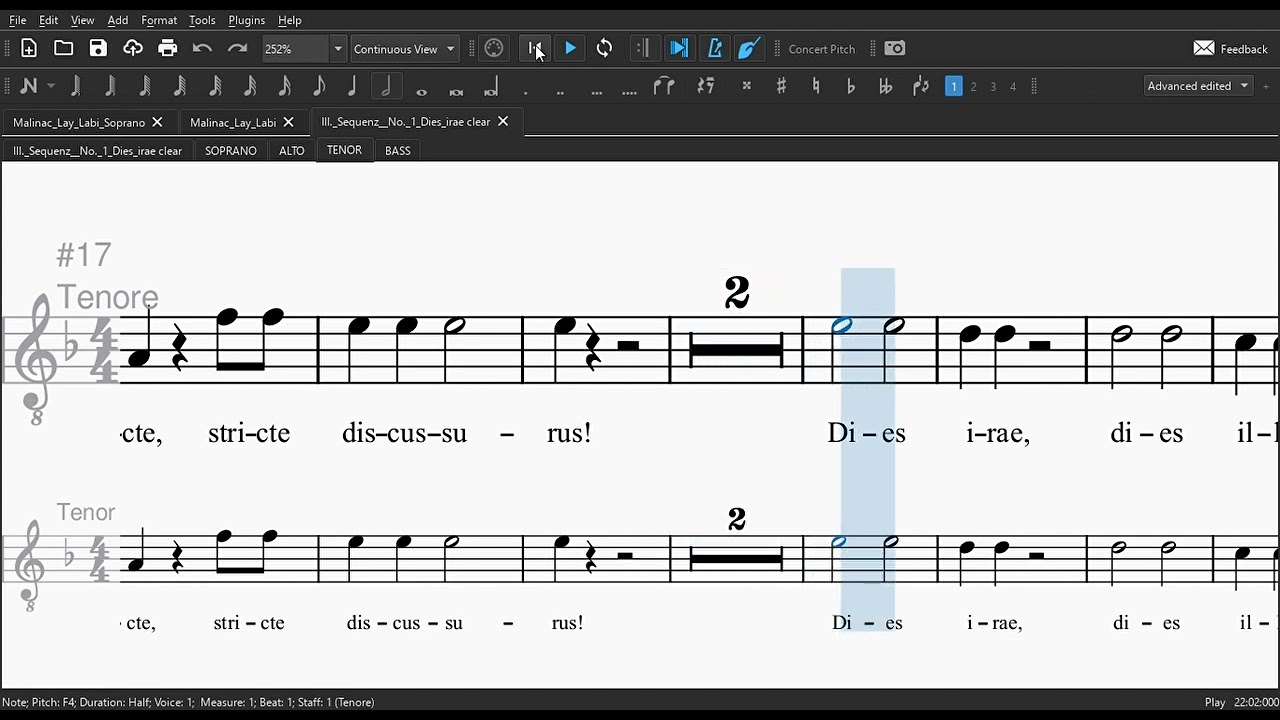Select the highlighted half note on Di
The height and width of the screenshot is (720, 1280).
click(842, 326)
